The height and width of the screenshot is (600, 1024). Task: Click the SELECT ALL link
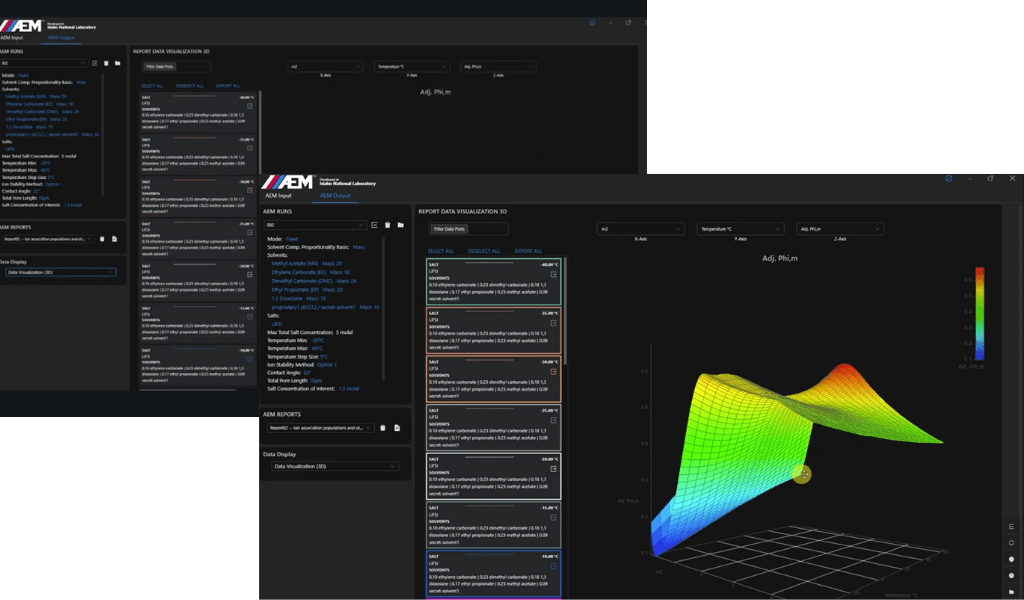coord(441,251)
